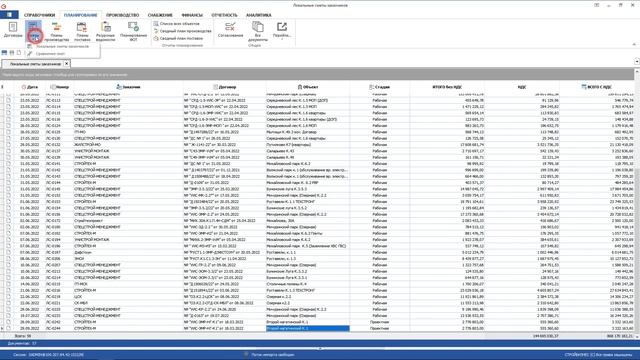The height and width of the screenshot is (360, 640).
Task: Click the ВСЕГО с НДС column header
Action: click(597, 87)
